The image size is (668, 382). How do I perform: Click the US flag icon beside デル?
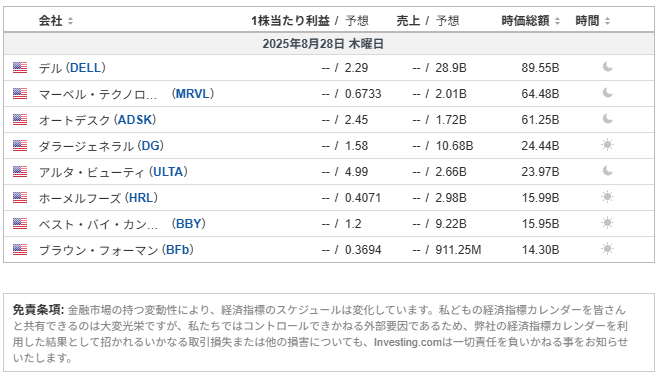pos(20,67)
